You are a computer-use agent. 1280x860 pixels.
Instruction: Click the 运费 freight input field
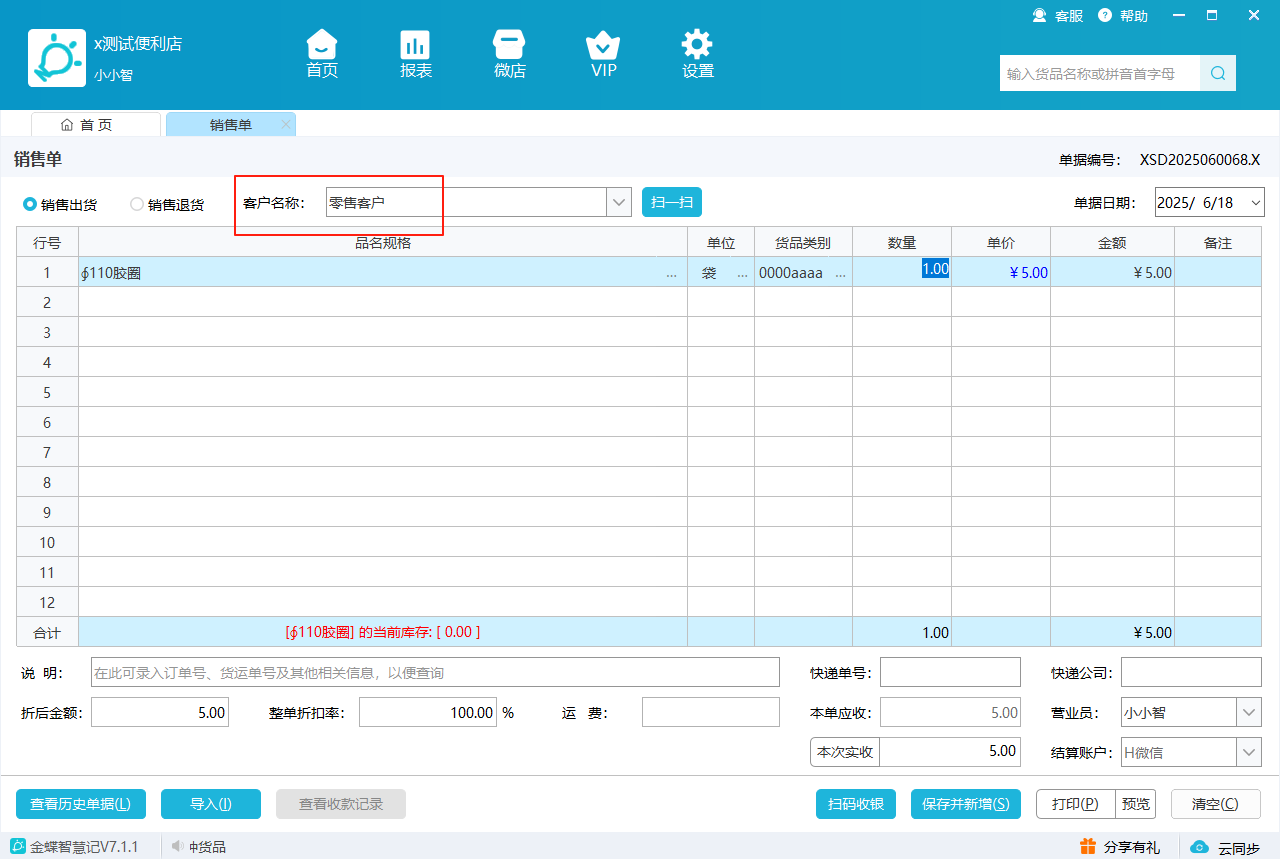point(710,713)
